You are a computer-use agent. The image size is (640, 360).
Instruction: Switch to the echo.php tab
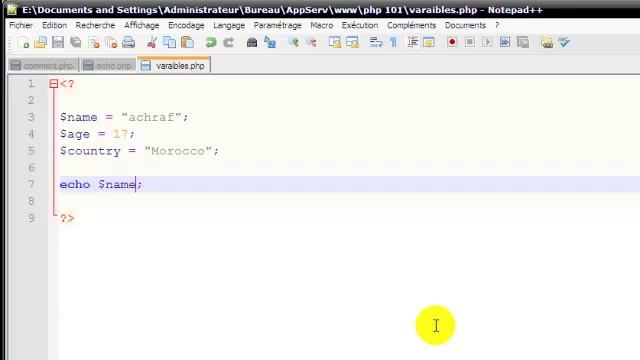tap(108, 65)
